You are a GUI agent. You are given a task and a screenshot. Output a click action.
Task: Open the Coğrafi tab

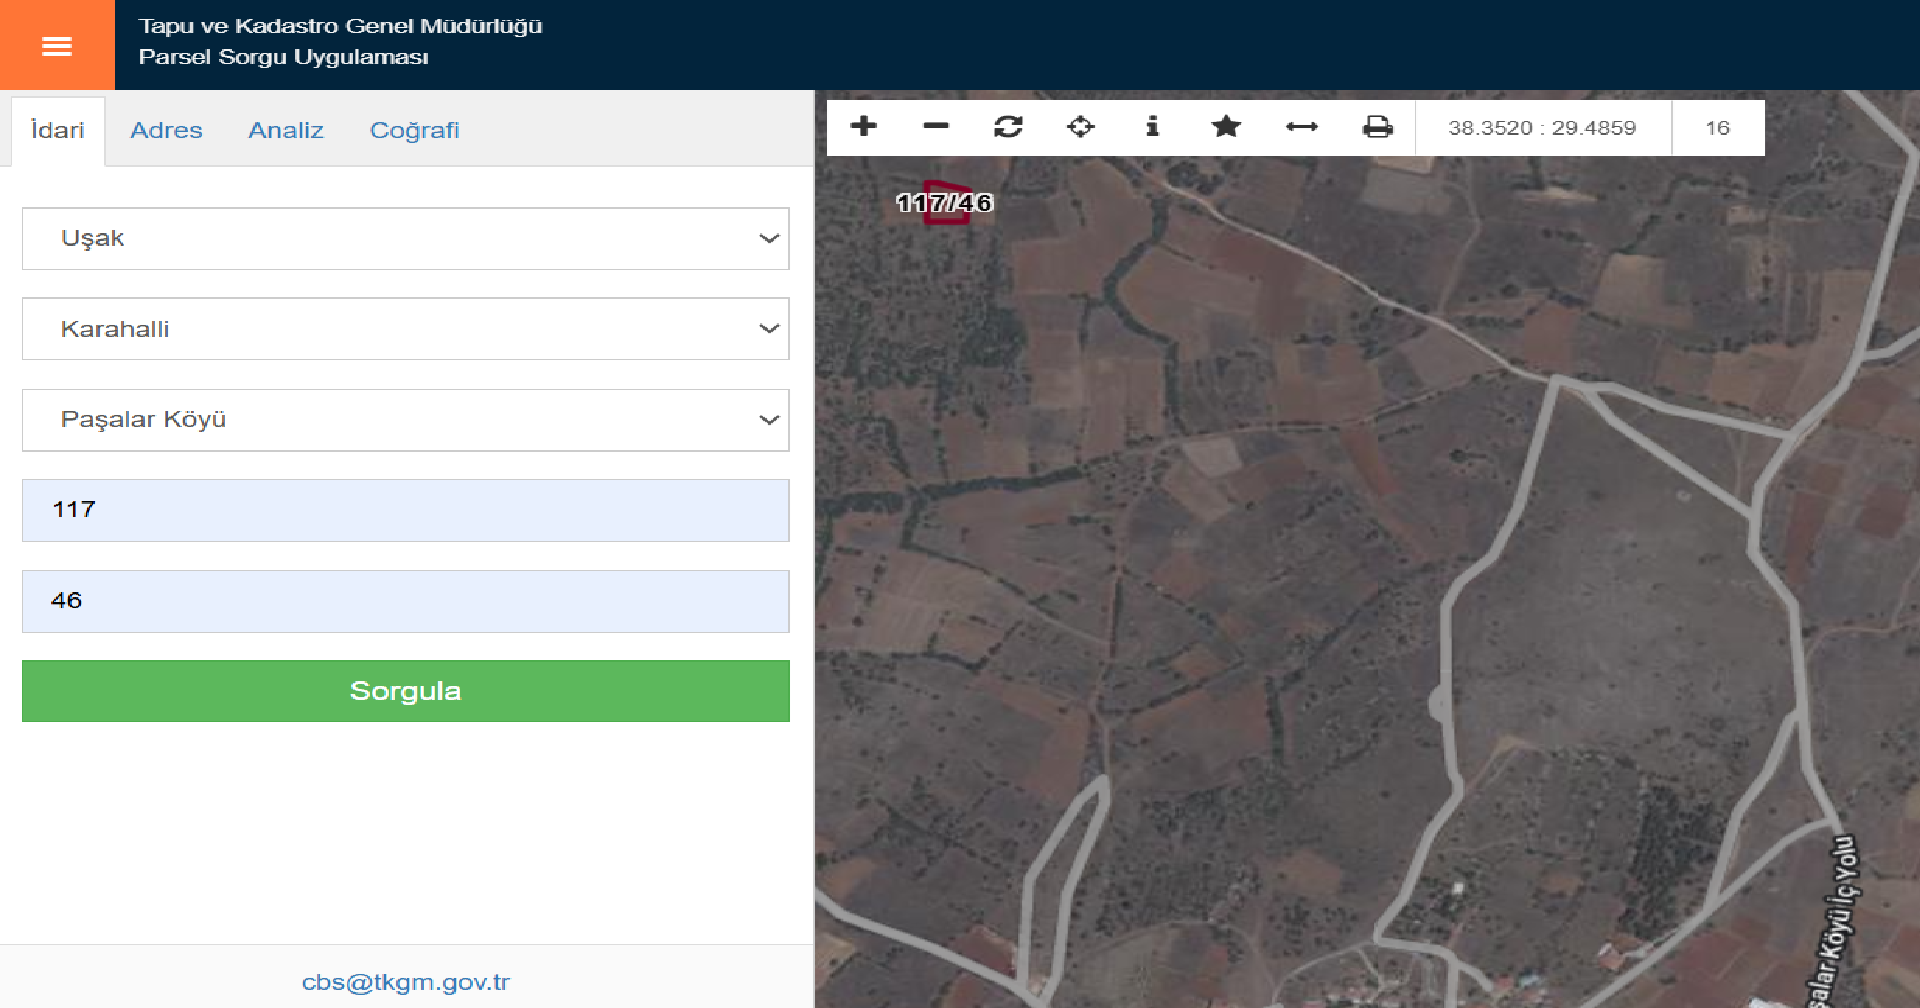(x=415, y=130)
